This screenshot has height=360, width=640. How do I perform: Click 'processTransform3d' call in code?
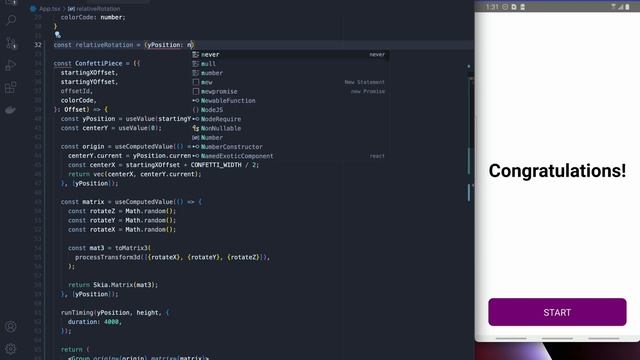coord(107,257)
